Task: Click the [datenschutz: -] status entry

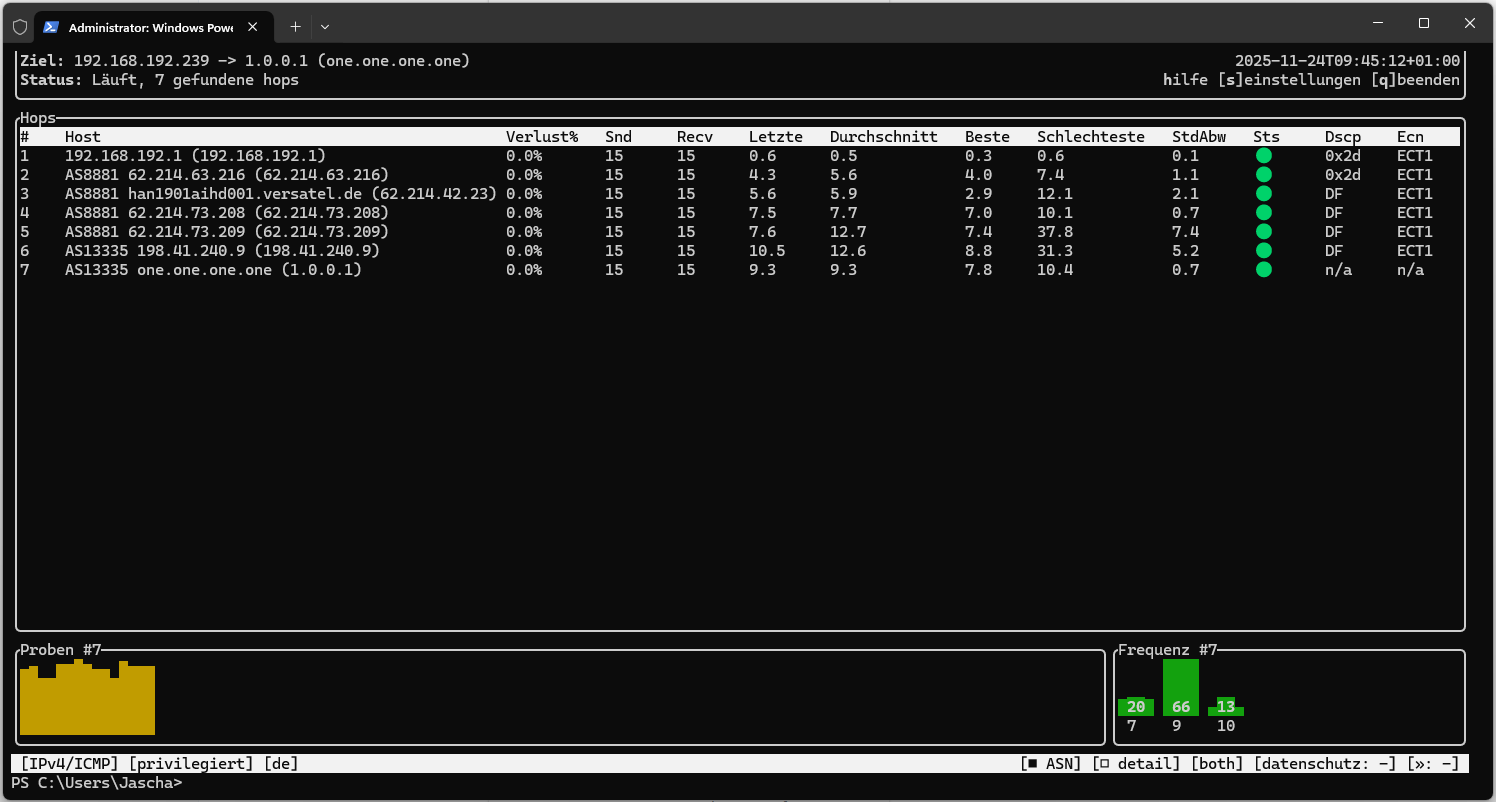Action: pos(1325,764)
